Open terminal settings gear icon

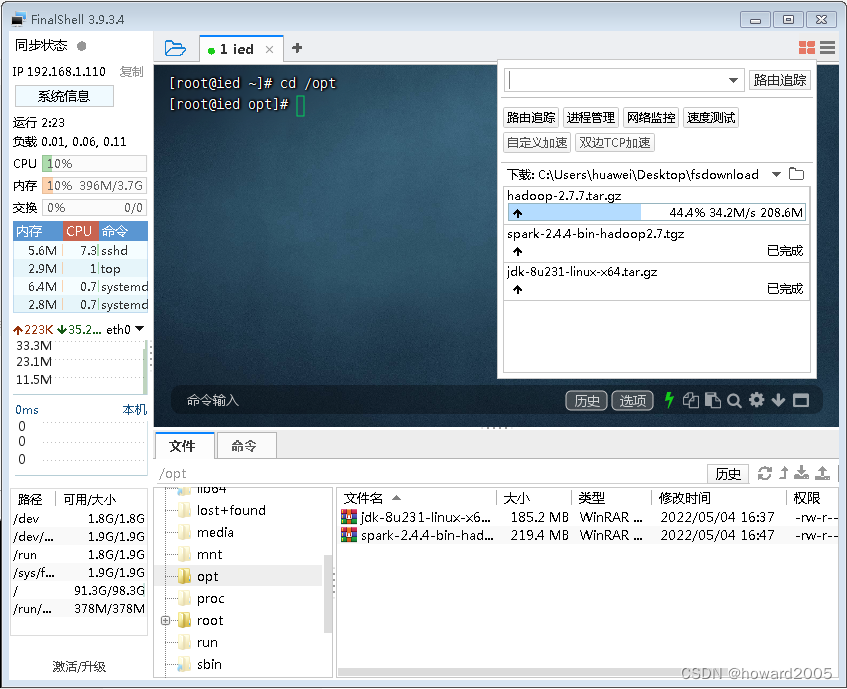tap(756, 400)
